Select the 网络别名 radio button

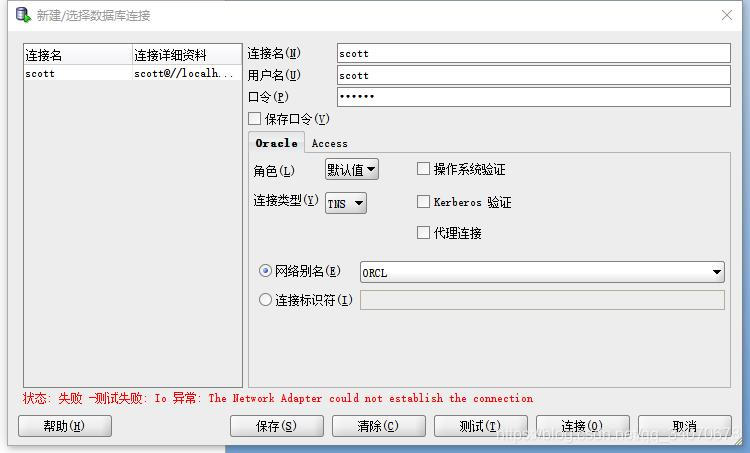click(265, 271)
